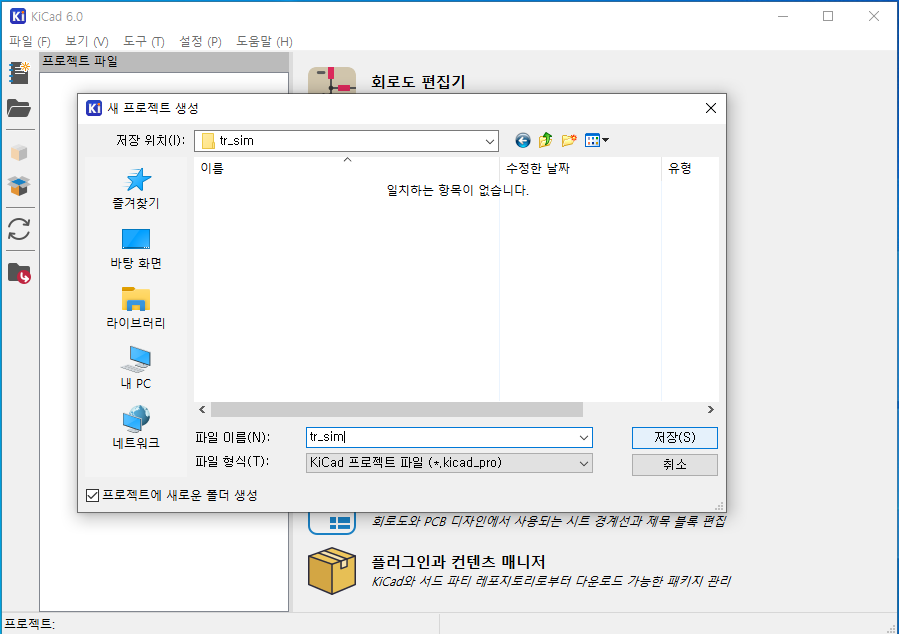Toggle 프로젝트에 새로운 폴더 생성 checkbox
This screenshot has height=634, width=899.
point(92,495)
